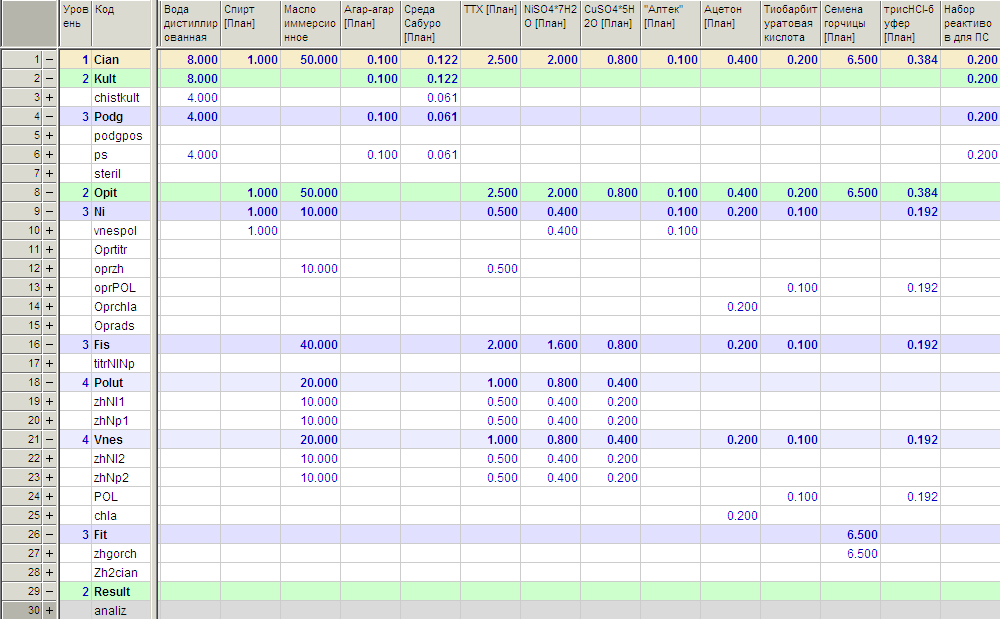This screenshot has height=619, width=1000.
Task: Click the 'Спирт [План]' column header
Action: coord(250,24)
